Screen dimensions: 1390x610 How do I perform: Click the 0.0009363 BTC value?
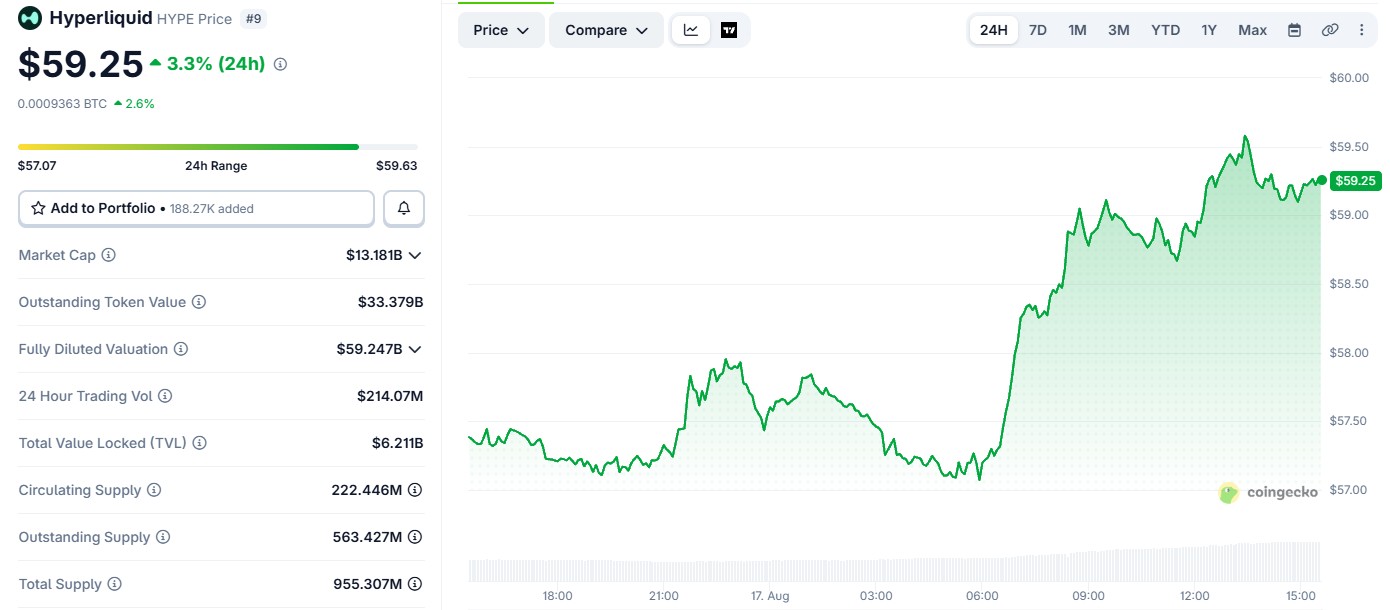tap(62, 103)
